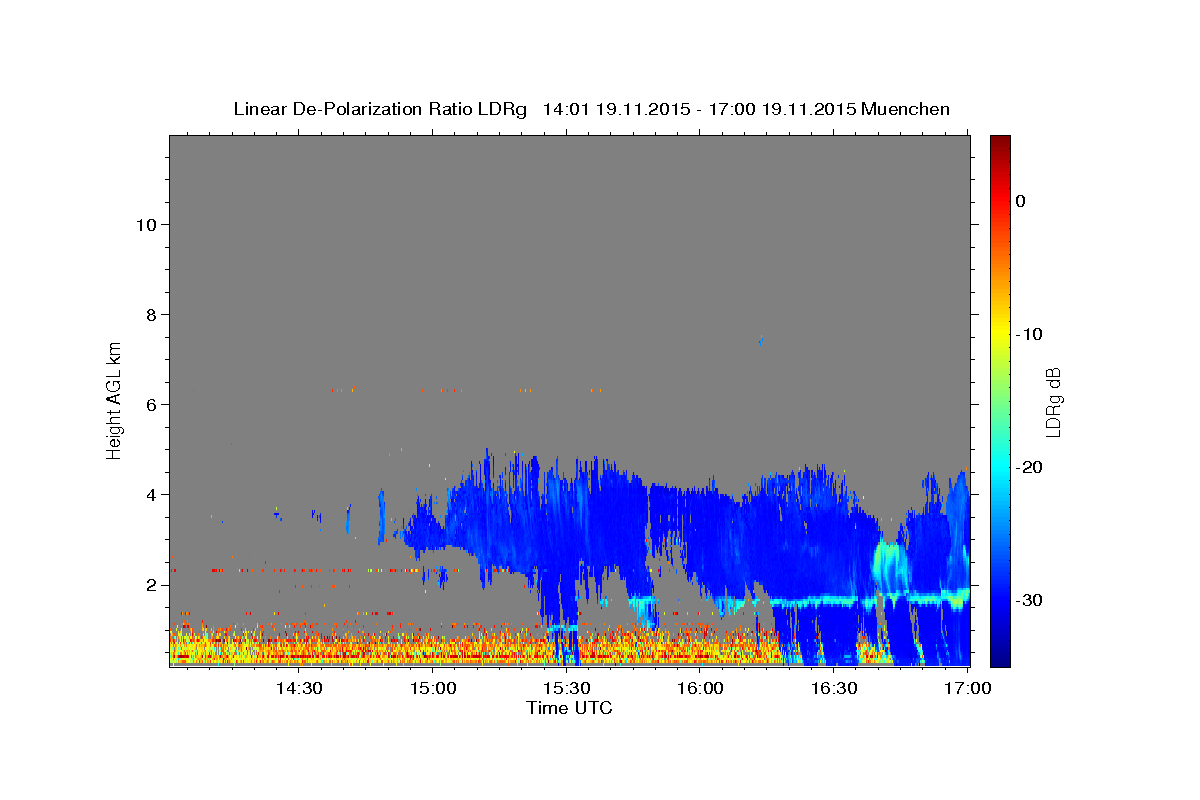Click the "LDRg dB" colorbar label

click(1052, 401)
